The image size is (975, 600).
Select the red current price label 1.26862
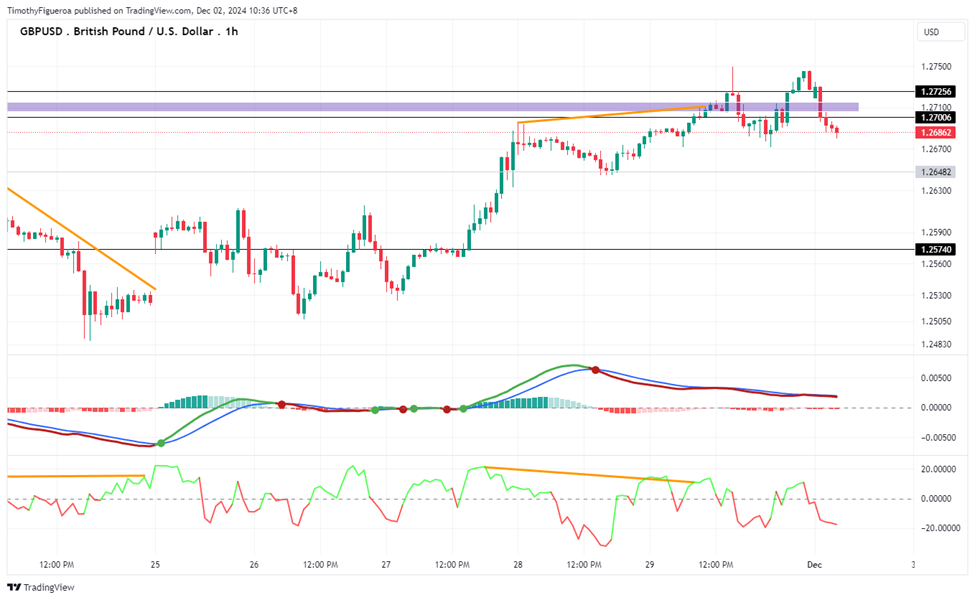(x=936, y=132)
